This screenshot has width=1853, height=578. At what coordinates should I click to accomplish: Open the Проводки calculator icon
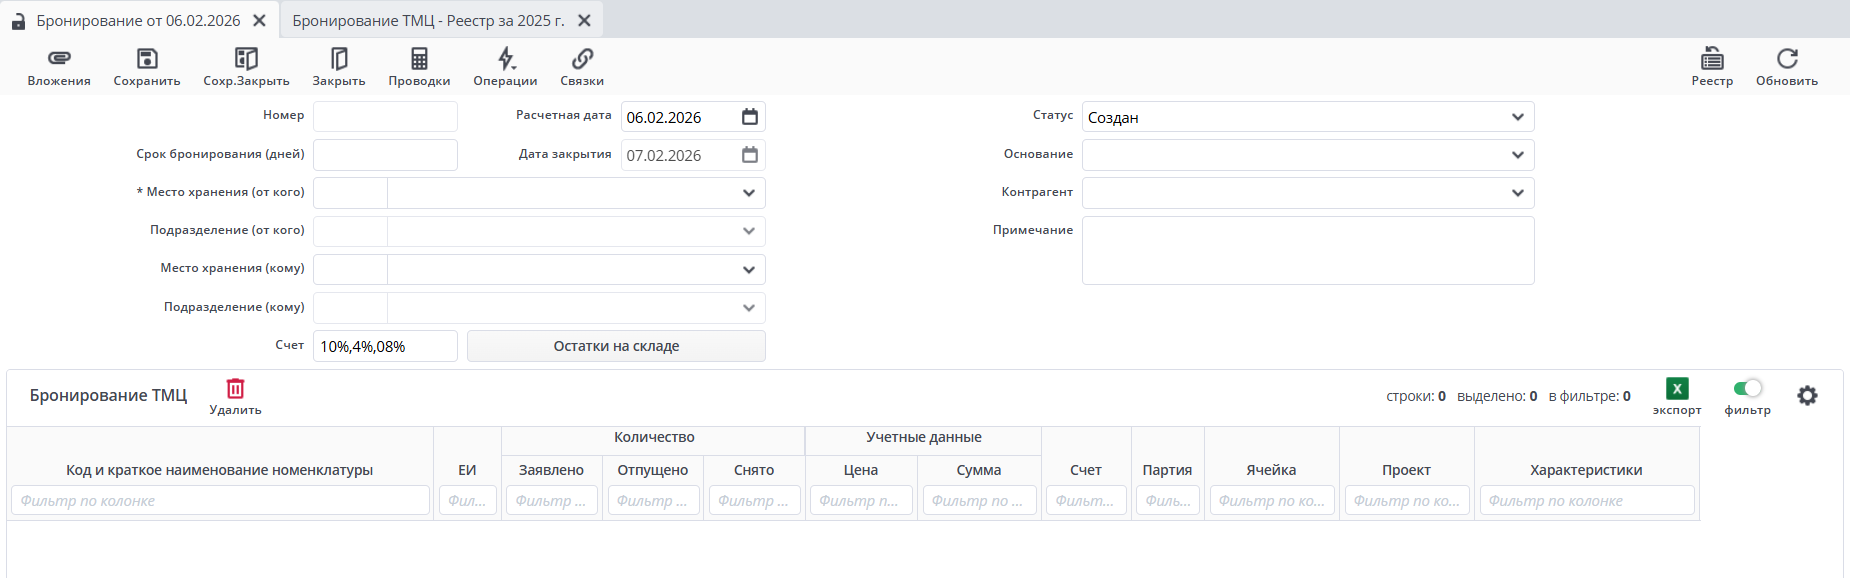419,59
